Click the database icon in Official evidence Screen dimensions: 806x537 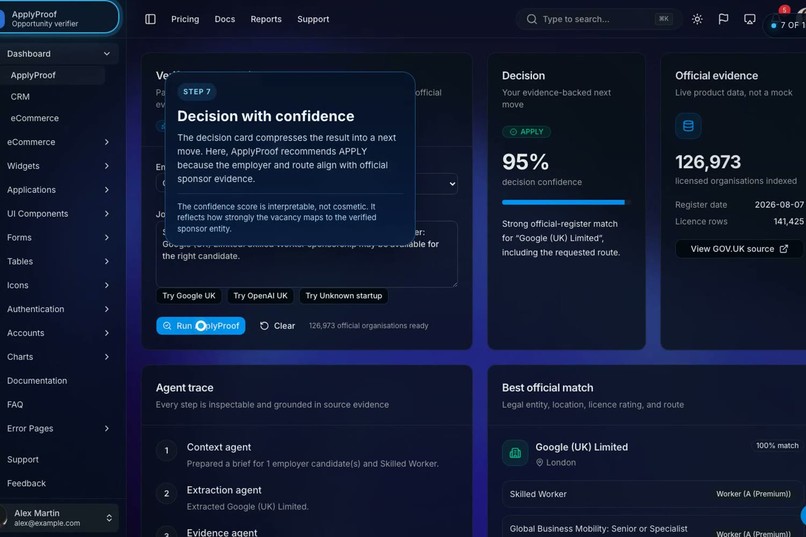click(688, 126)
